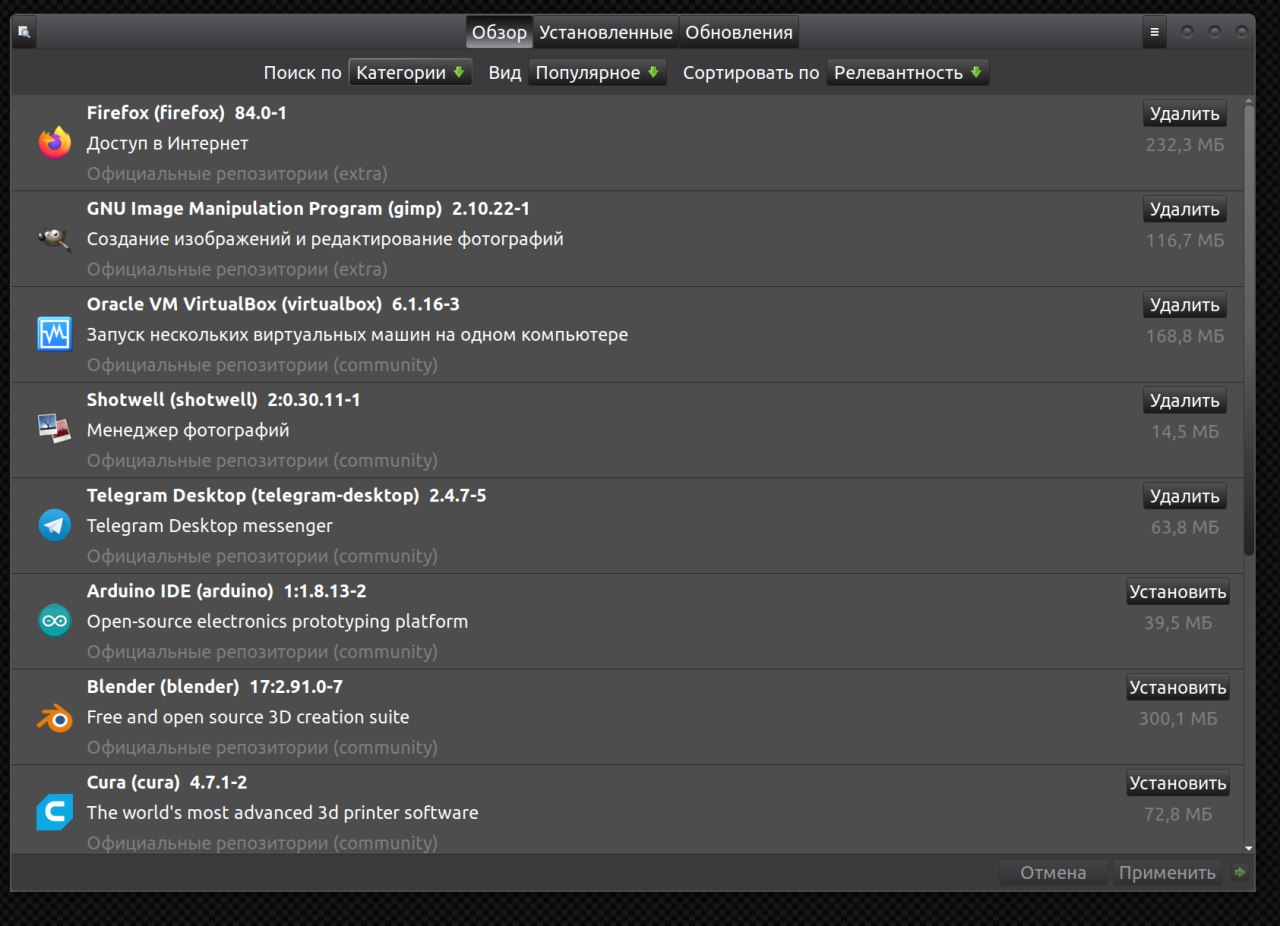Viewport: 1280px width, 926px height.
Task: Click the Shotwell application icon
Action: click(54, 430)
